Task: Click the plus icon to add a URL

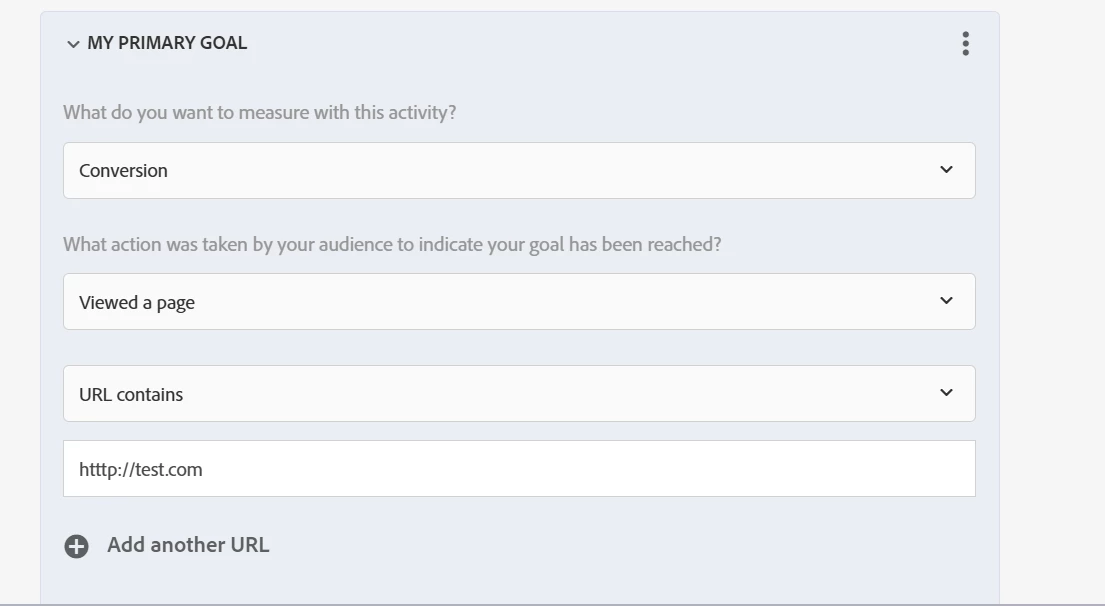Action: tap(76, 546)
